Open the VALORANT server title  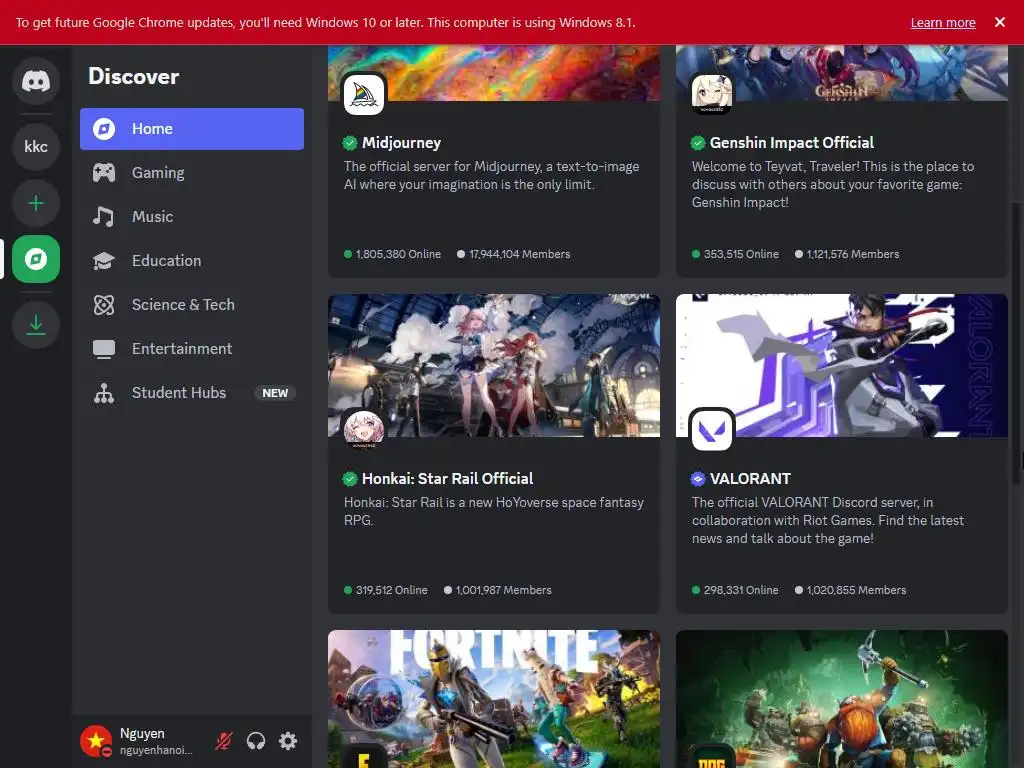pos(750,479)
